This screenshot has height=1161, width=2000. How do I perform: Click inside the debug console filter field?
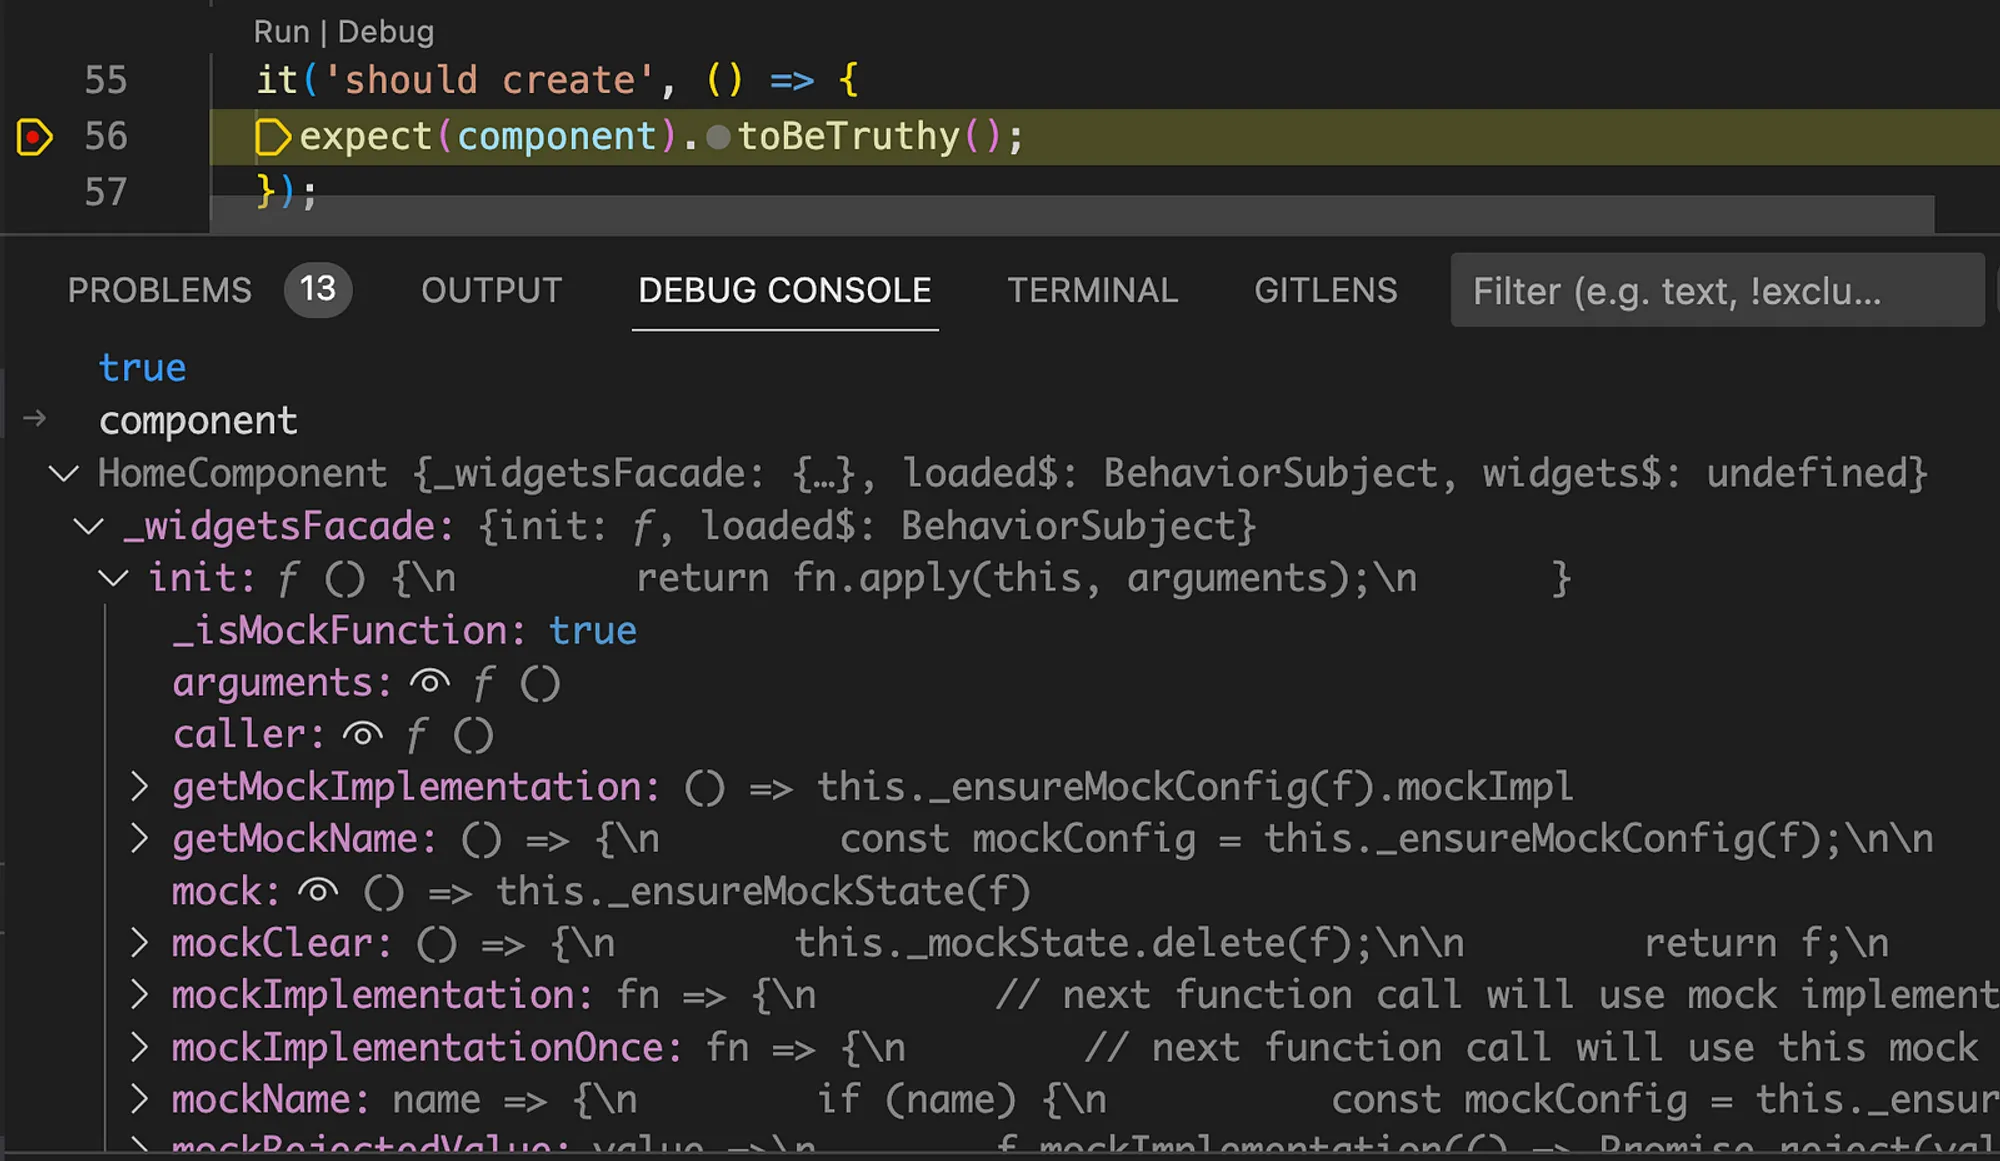(x=1716, y=290)
